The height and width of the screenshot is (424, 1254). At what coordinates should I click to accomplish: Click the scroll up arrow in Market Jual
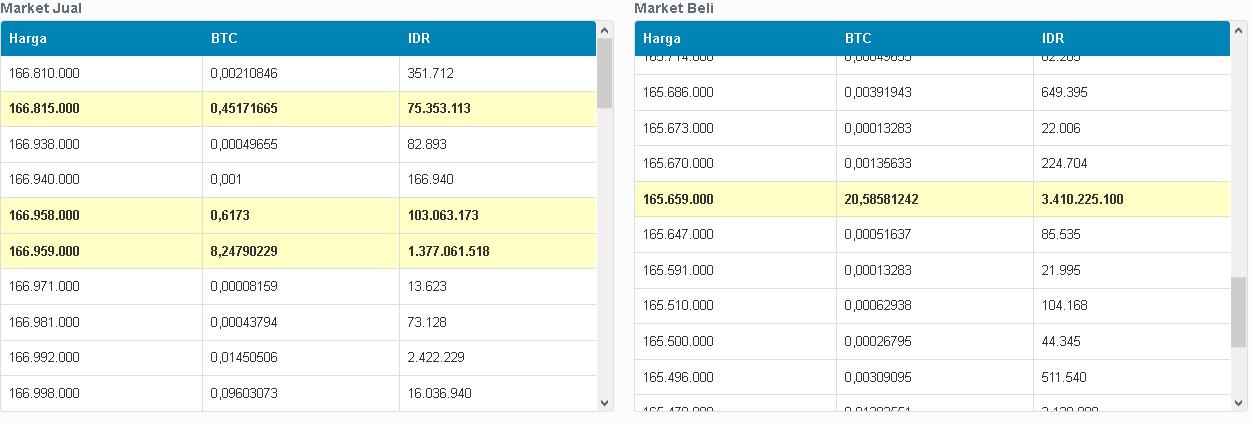pyautogui.click(x=605, y=30)
